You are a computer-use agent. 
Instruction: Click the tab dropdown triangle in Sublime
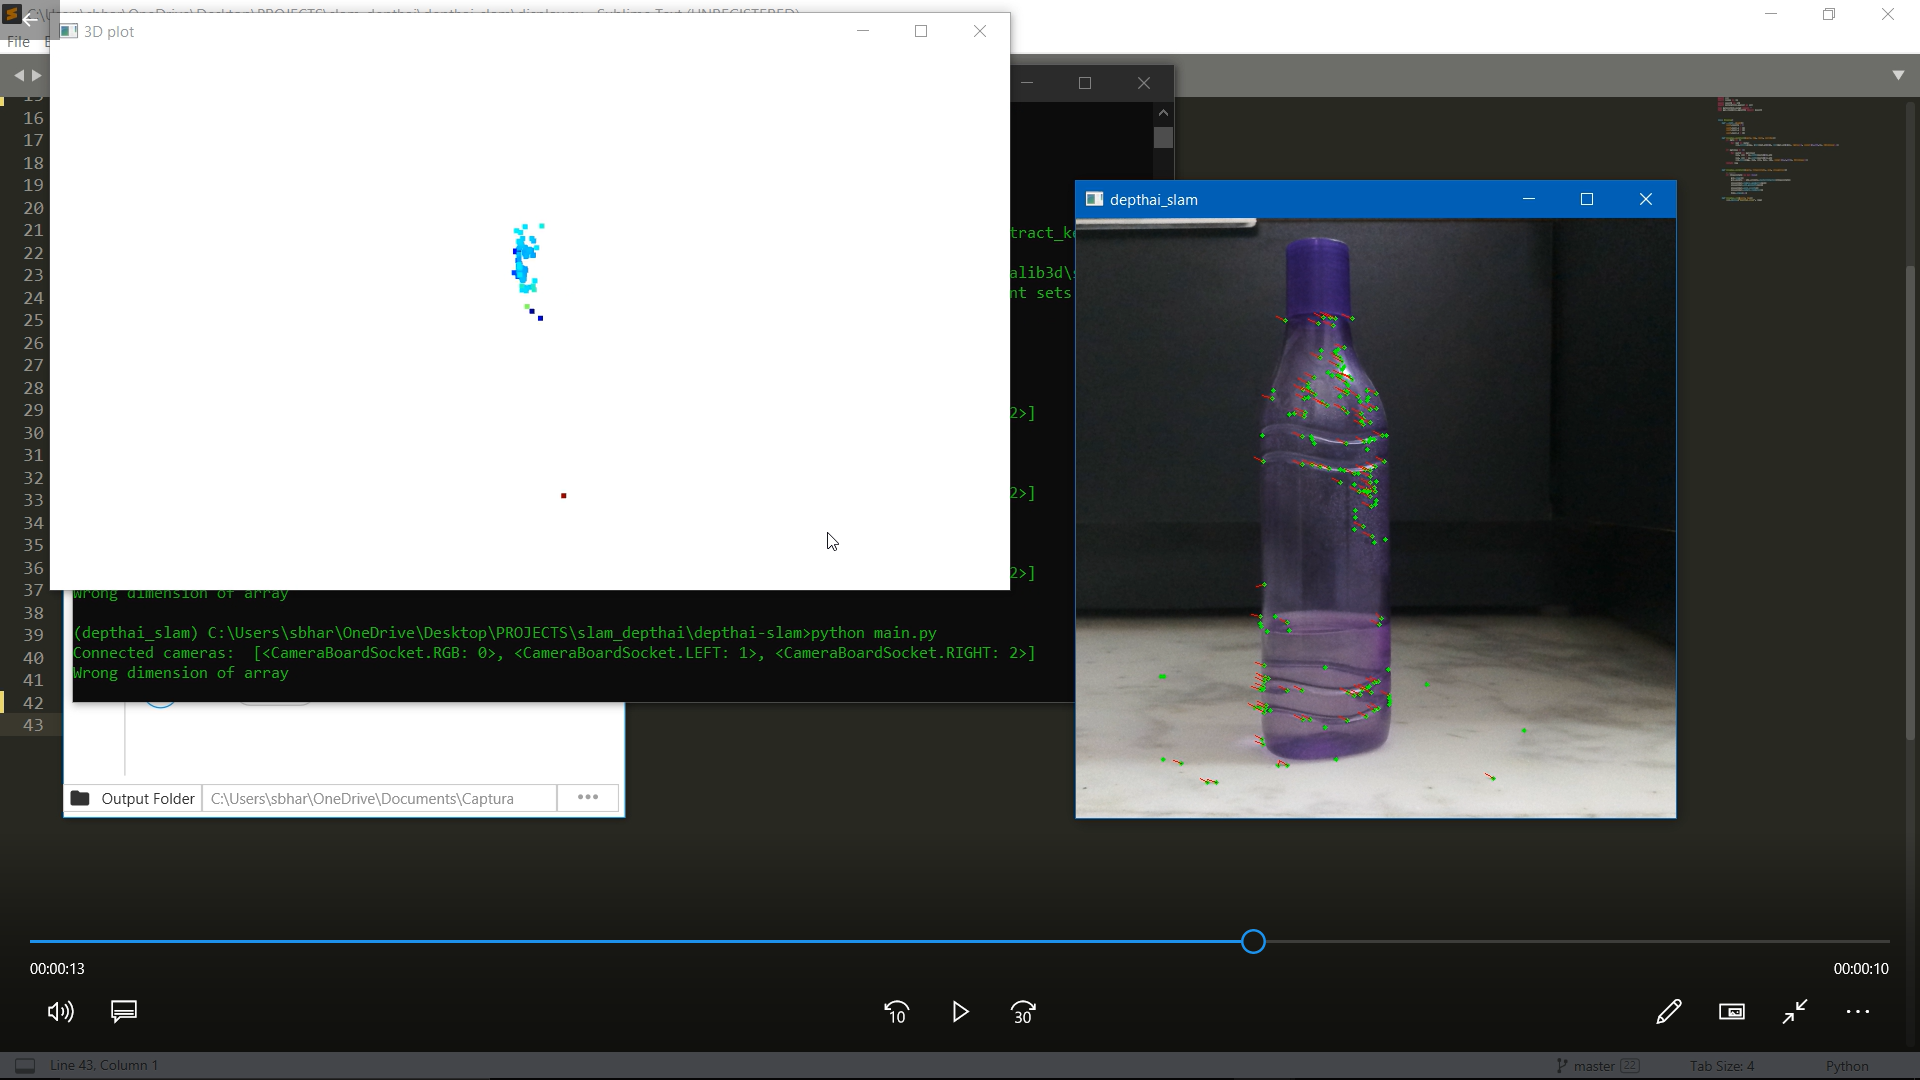(1898, 75)
